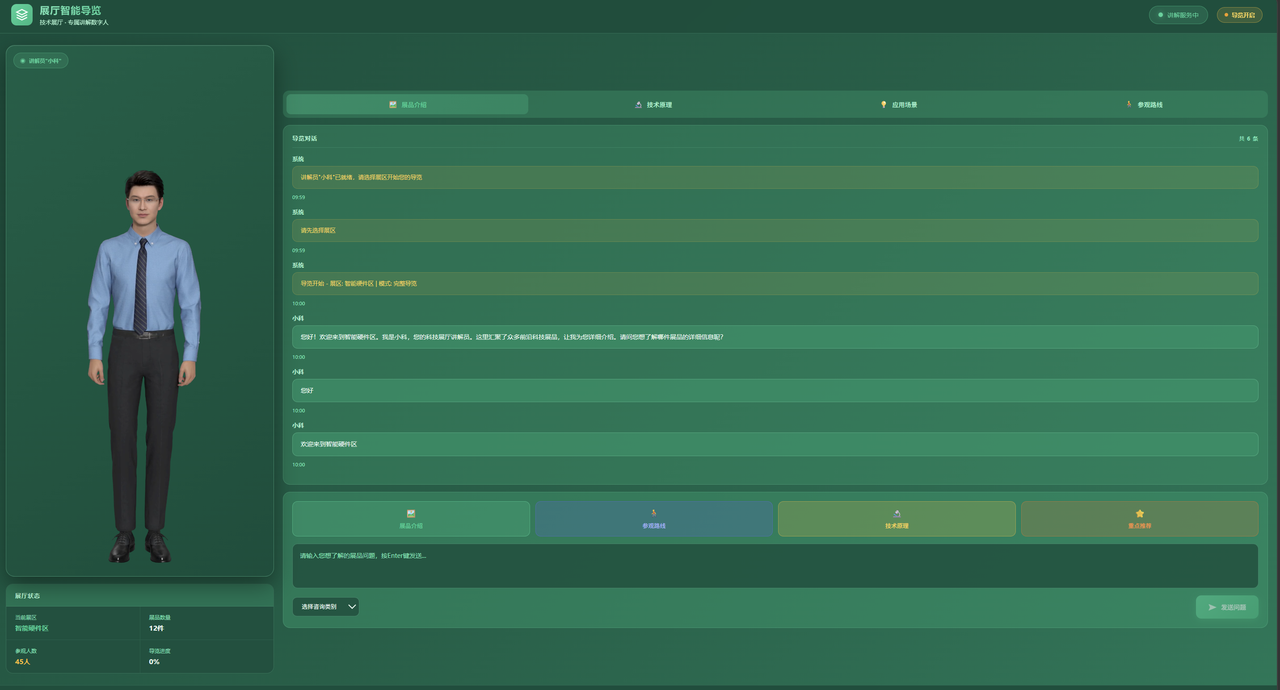
Task: Click the orange 重点推荐 quick action button
Action: pos(1140,519)
